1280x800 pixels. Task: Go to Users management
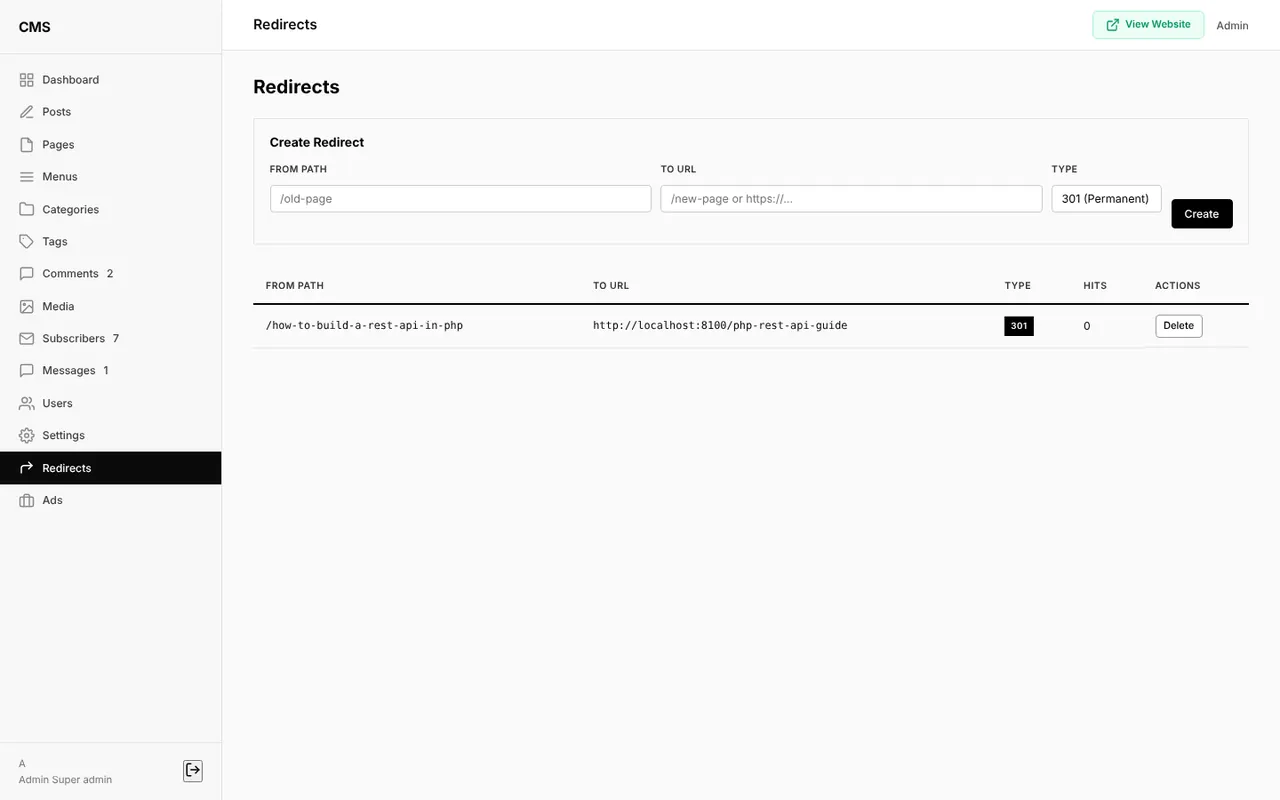click(110, 403)
